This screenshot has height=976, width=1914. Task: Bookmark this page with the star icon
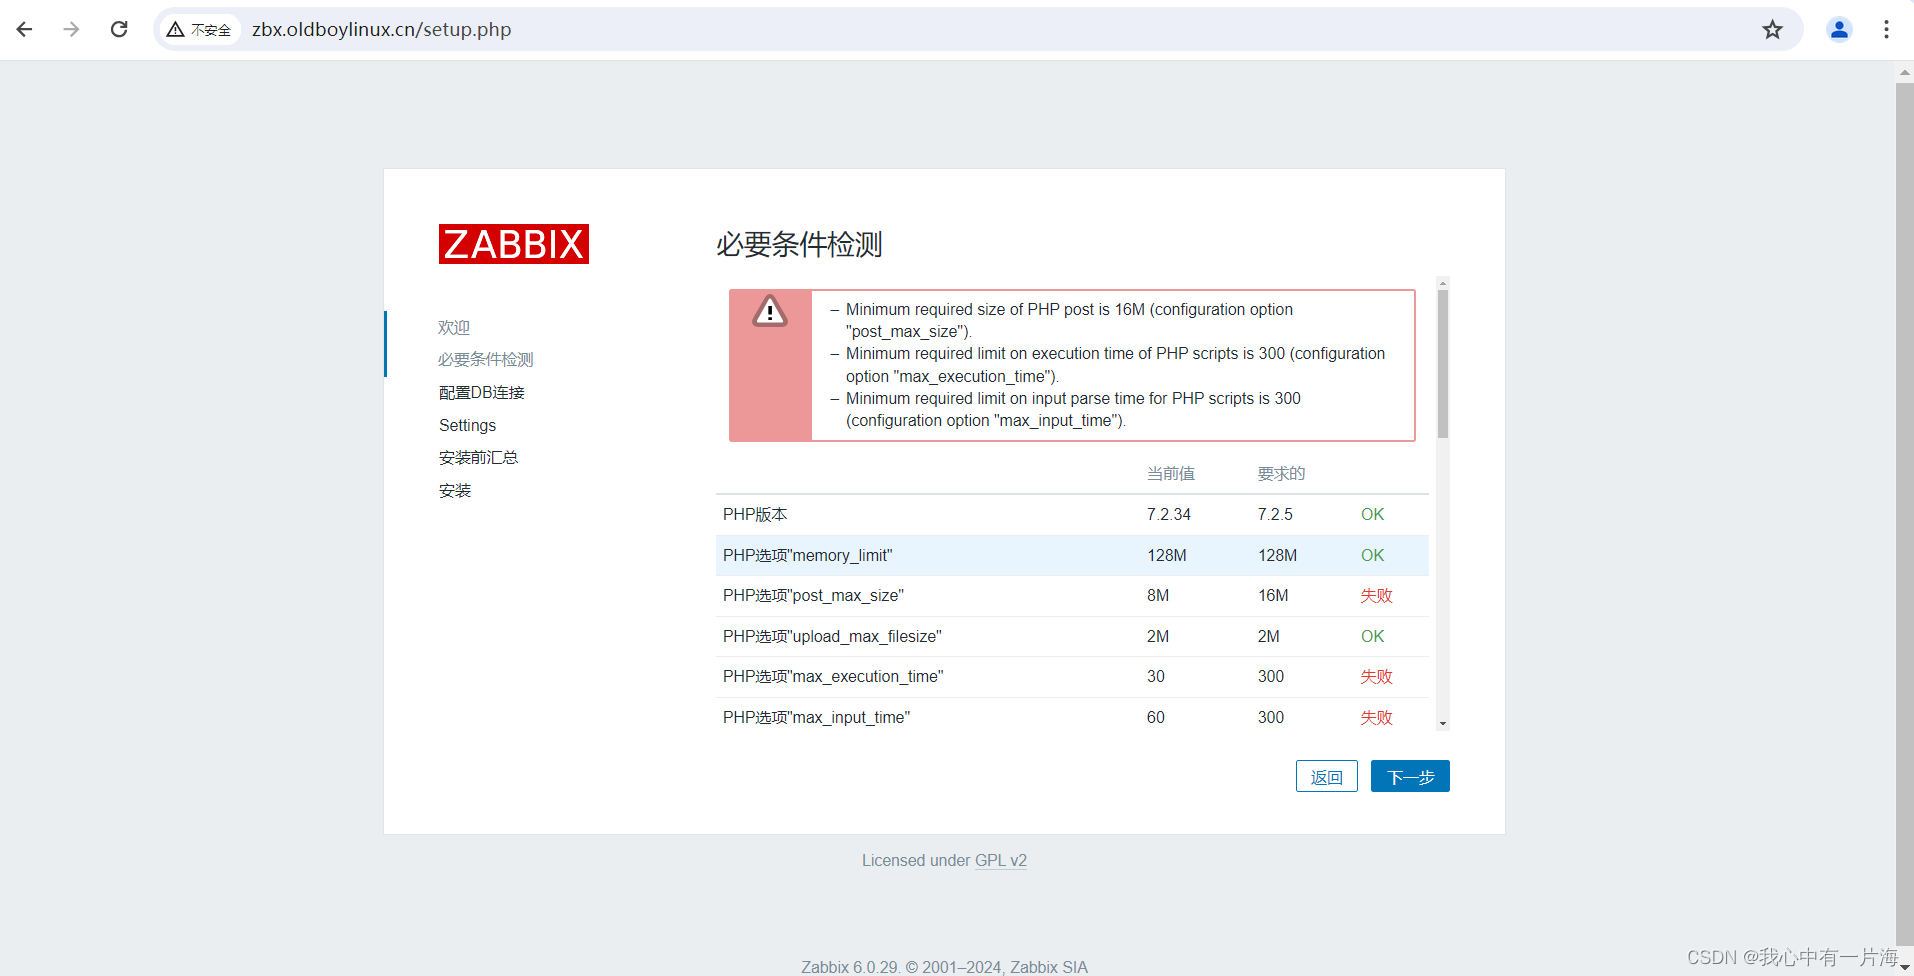coord(1772,29)
